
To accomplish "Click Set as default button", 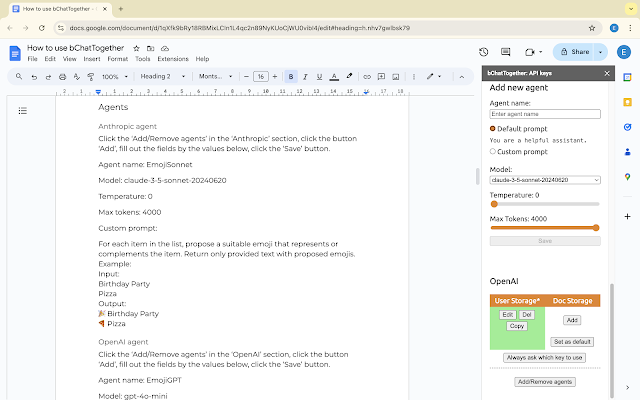I will [x=572, y=342].
